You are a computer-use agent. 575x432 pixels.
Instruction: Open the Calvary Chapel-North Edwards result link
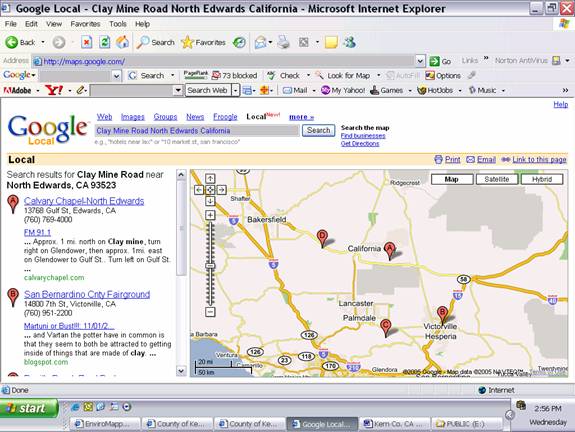pos(84,201)
